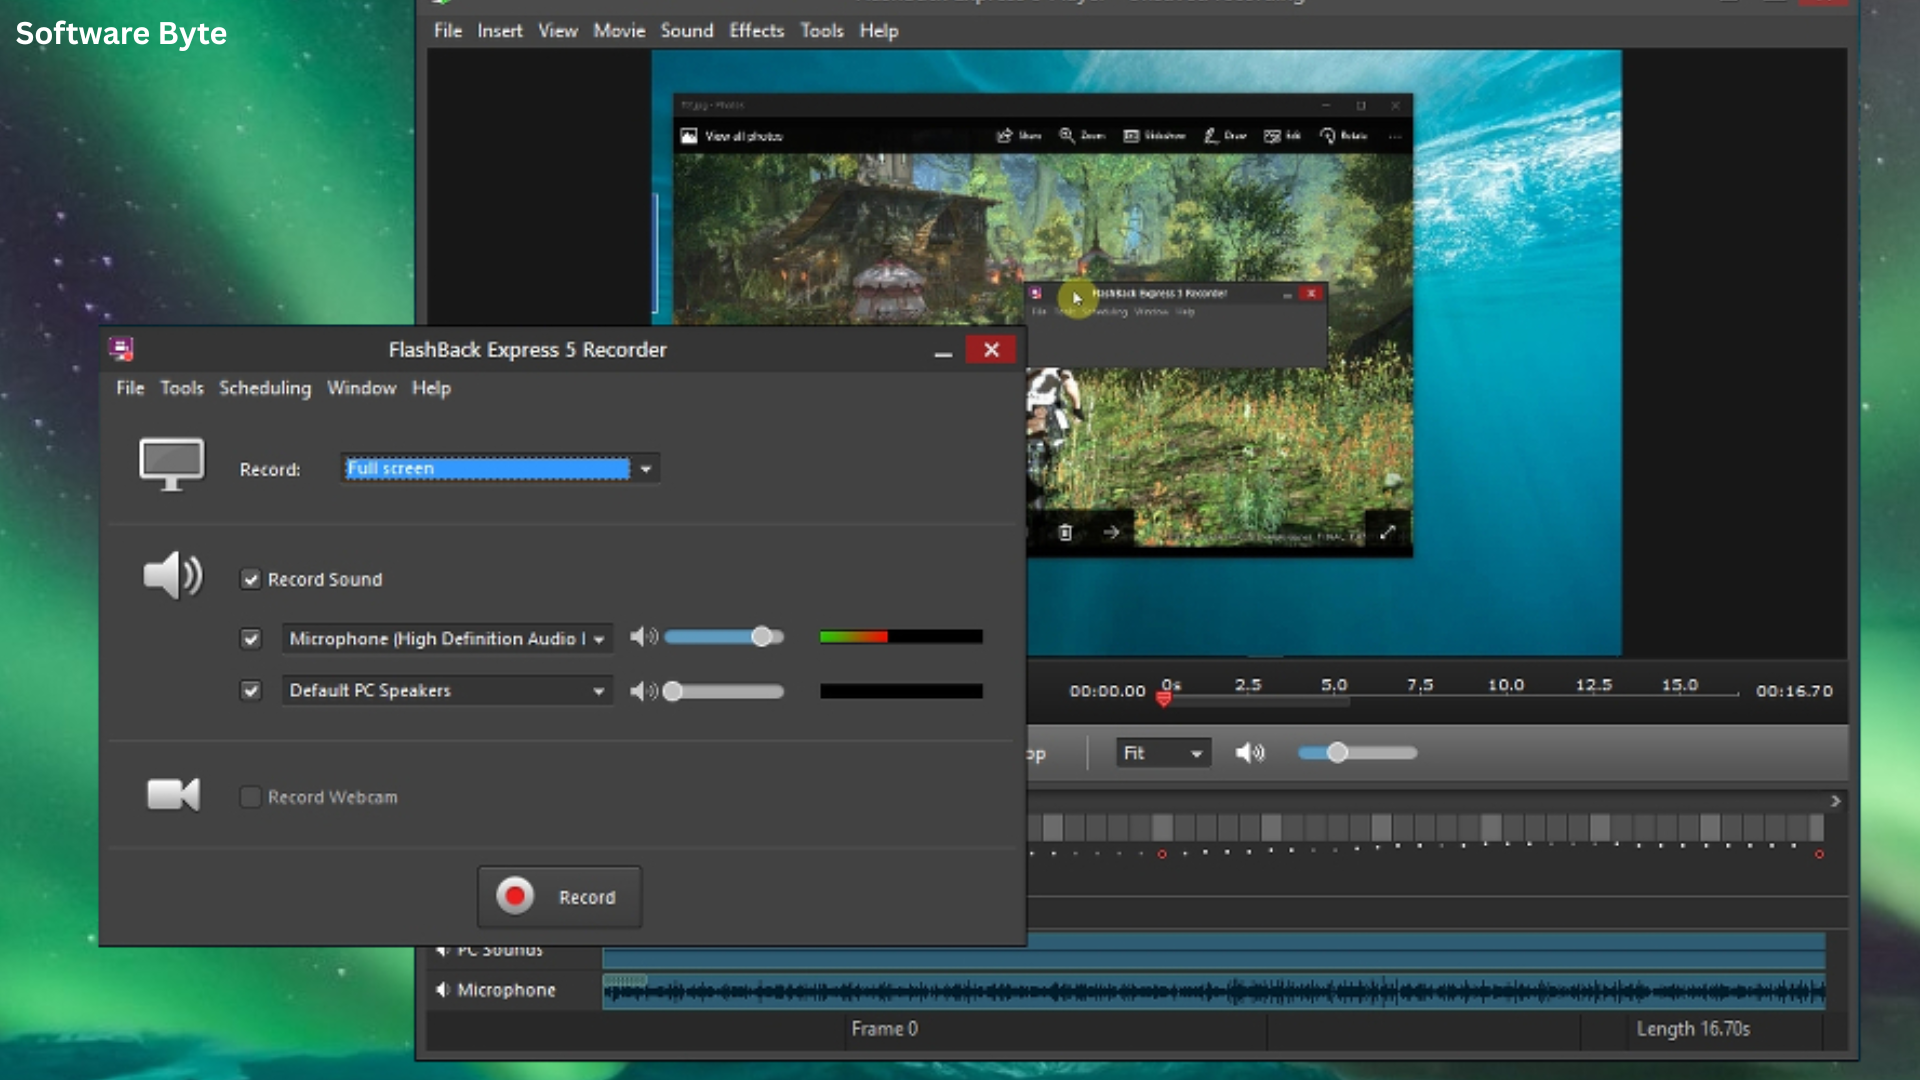Click the PC Sounds audio track

tap(1214, 951)
